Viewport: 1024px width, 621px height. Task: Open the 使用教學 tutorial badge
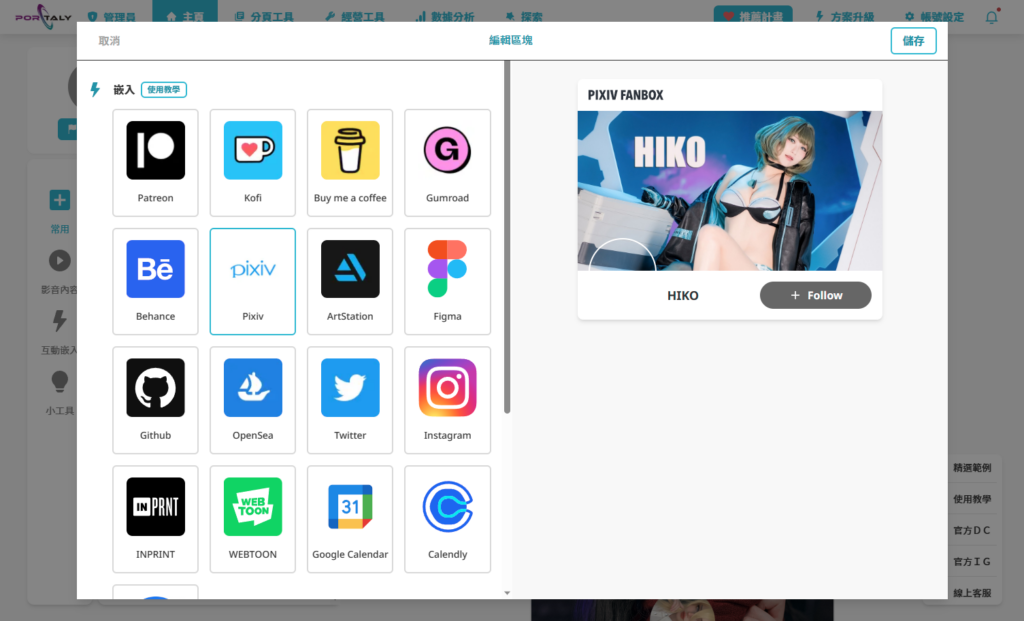[164, 89]
